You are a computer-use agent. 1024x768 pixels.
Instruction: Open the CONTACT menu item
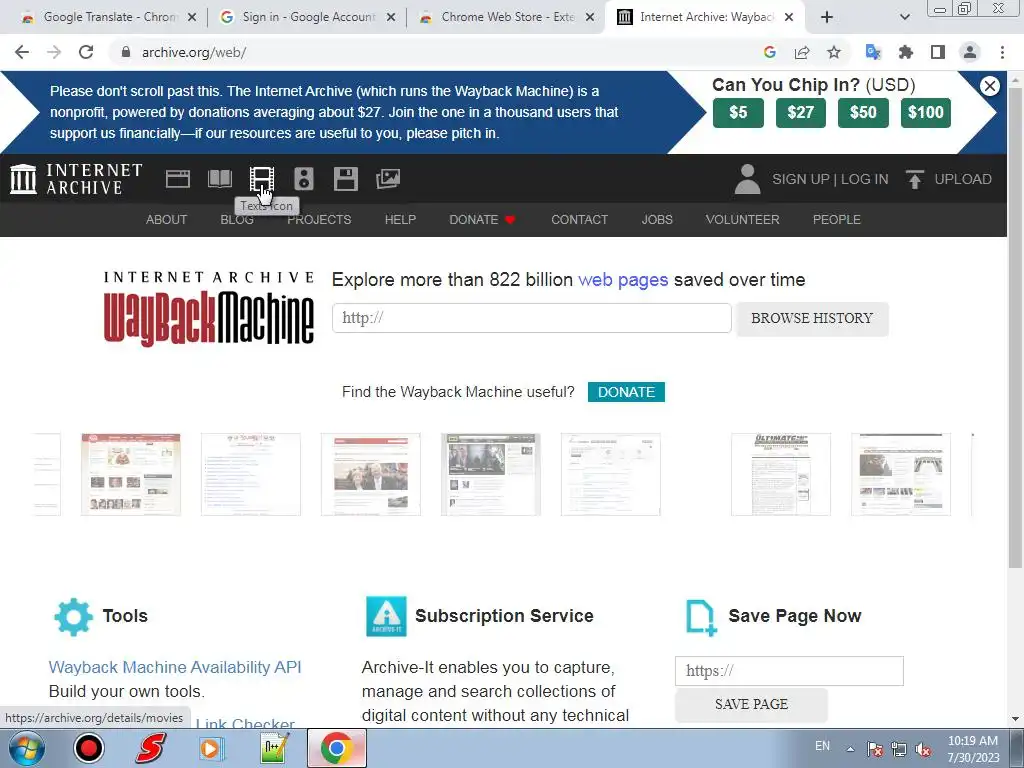579,219
